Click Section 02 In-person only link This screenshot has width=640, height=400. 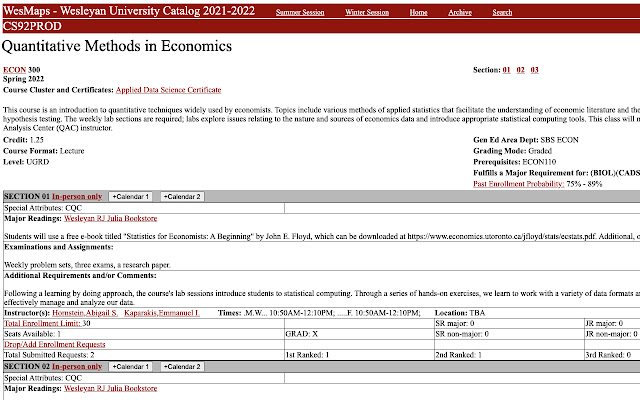pyautogui.click(x=77, y=367)
